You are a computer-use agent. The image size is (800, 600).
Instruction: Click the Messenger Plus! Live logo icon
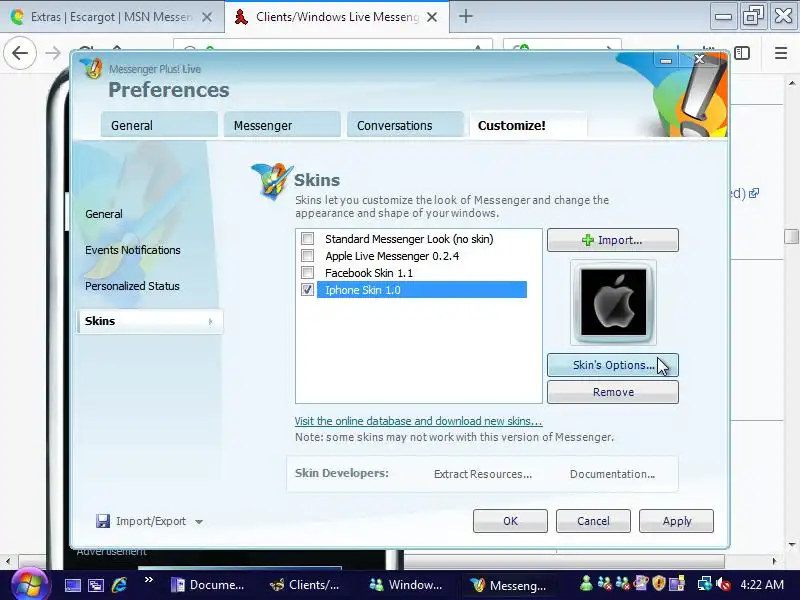click(x=93, y=68)
